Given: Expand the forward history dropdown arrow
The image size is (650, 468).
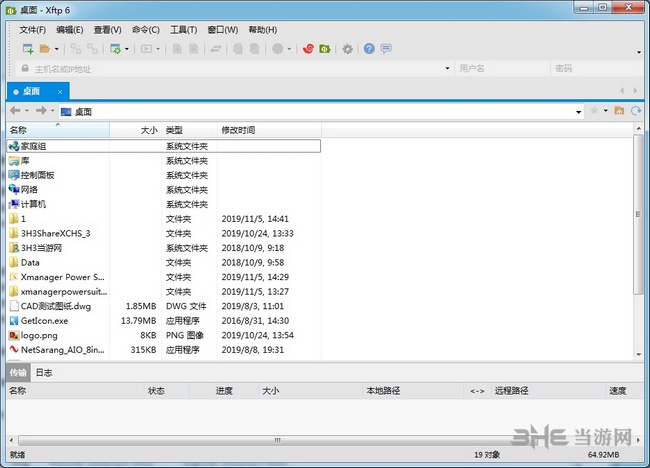Looking at the screenshot, I should point(52,111).
